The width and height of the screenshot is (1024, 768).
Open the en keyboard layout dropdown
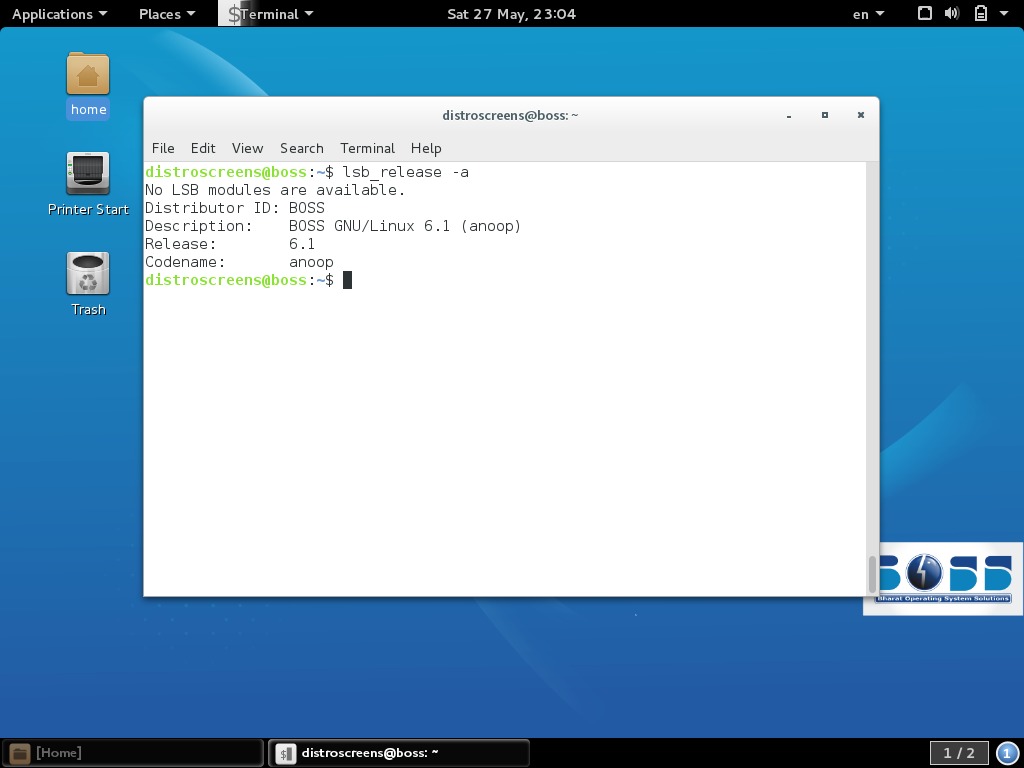[x=866, y=13]
